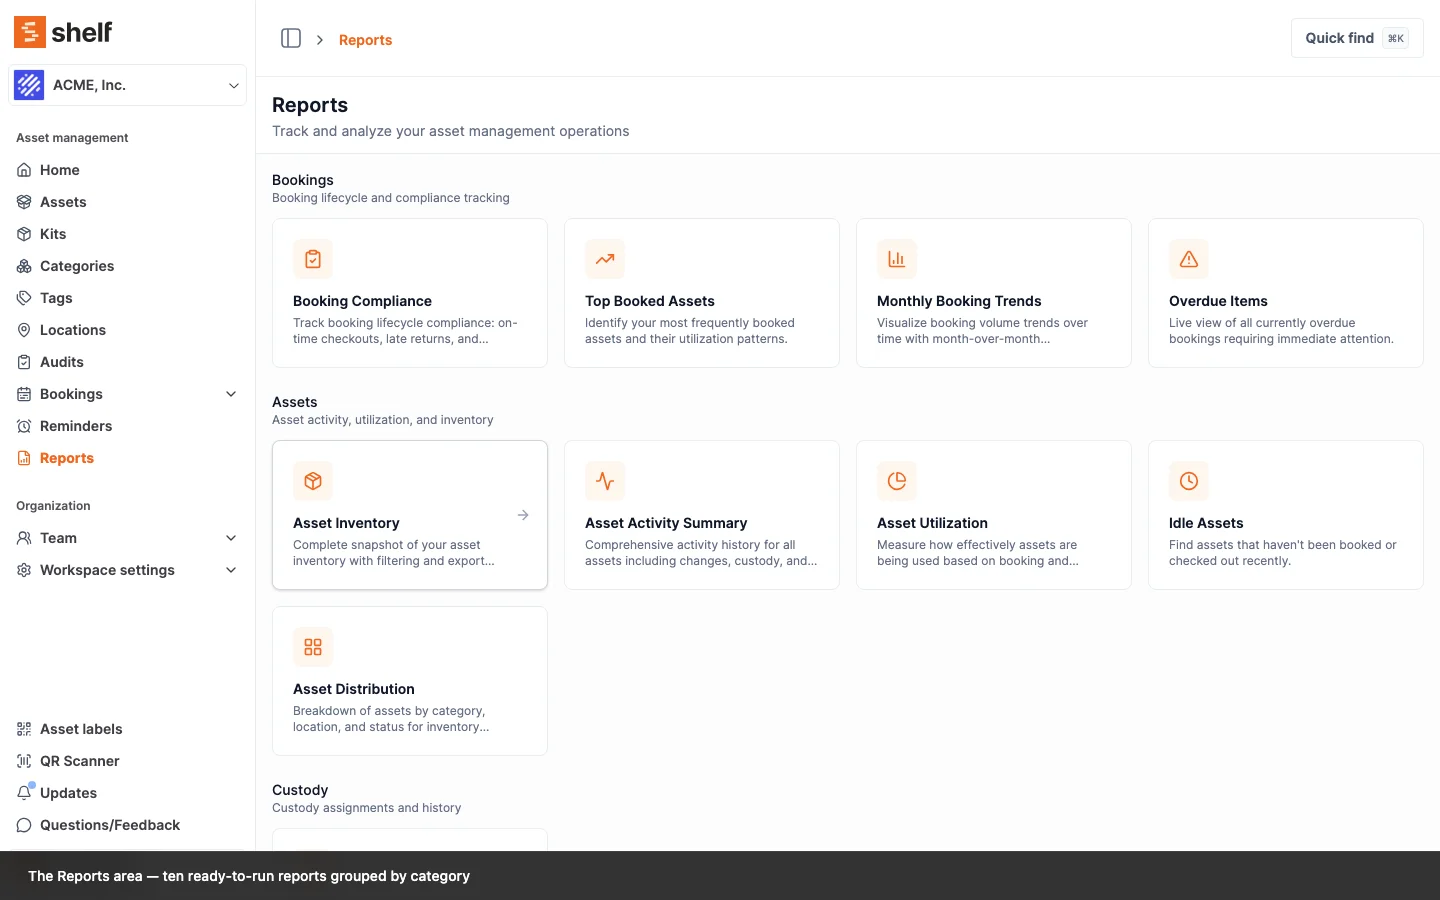Viewport: 1440px width, 900px height.
Task: Go to Assets in the sidebar
Action: (x=63, y=202)
